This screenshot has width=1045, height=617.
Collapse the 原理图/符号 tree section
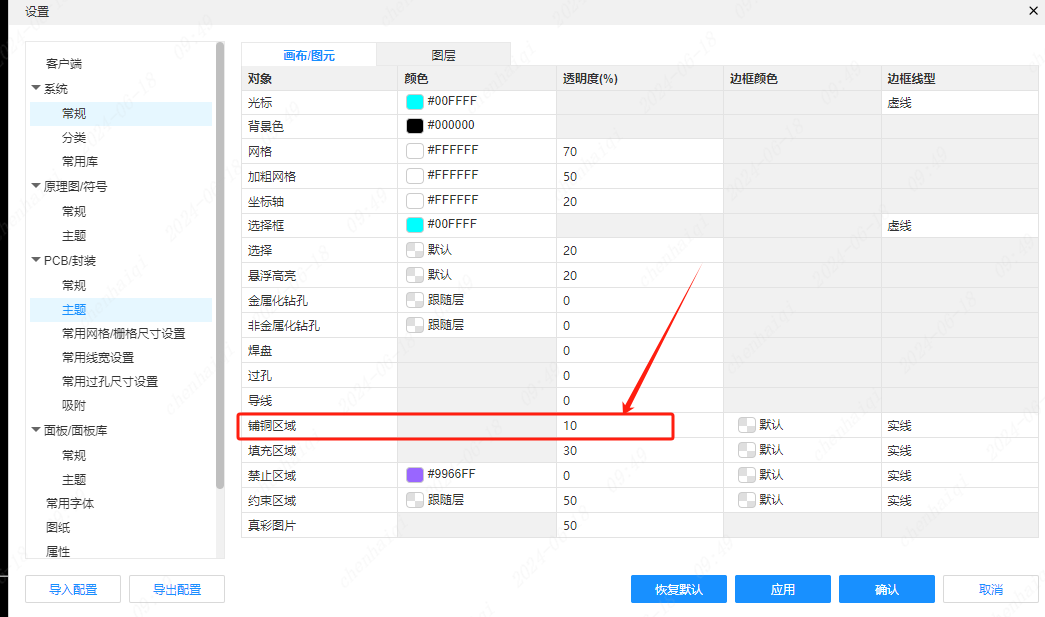pos(36,186)
